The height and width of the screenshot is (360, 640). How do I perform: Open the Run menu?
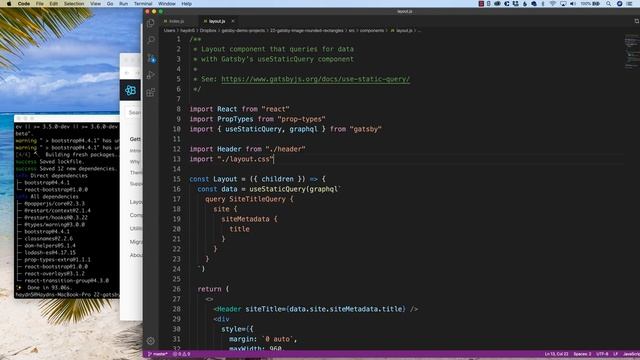pos(123,4)
